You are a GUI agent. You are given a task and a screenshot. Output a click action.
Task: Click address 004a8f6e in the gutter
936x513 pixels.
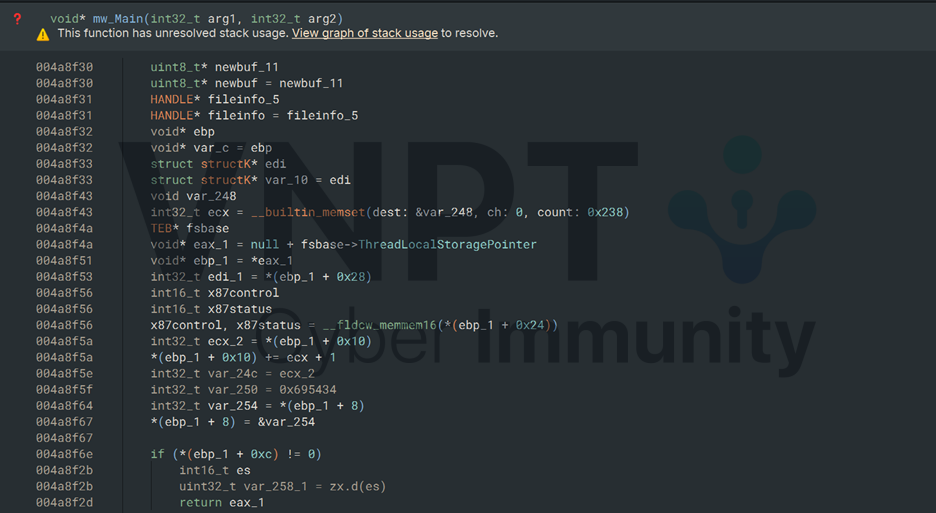[x=64, y=454]
